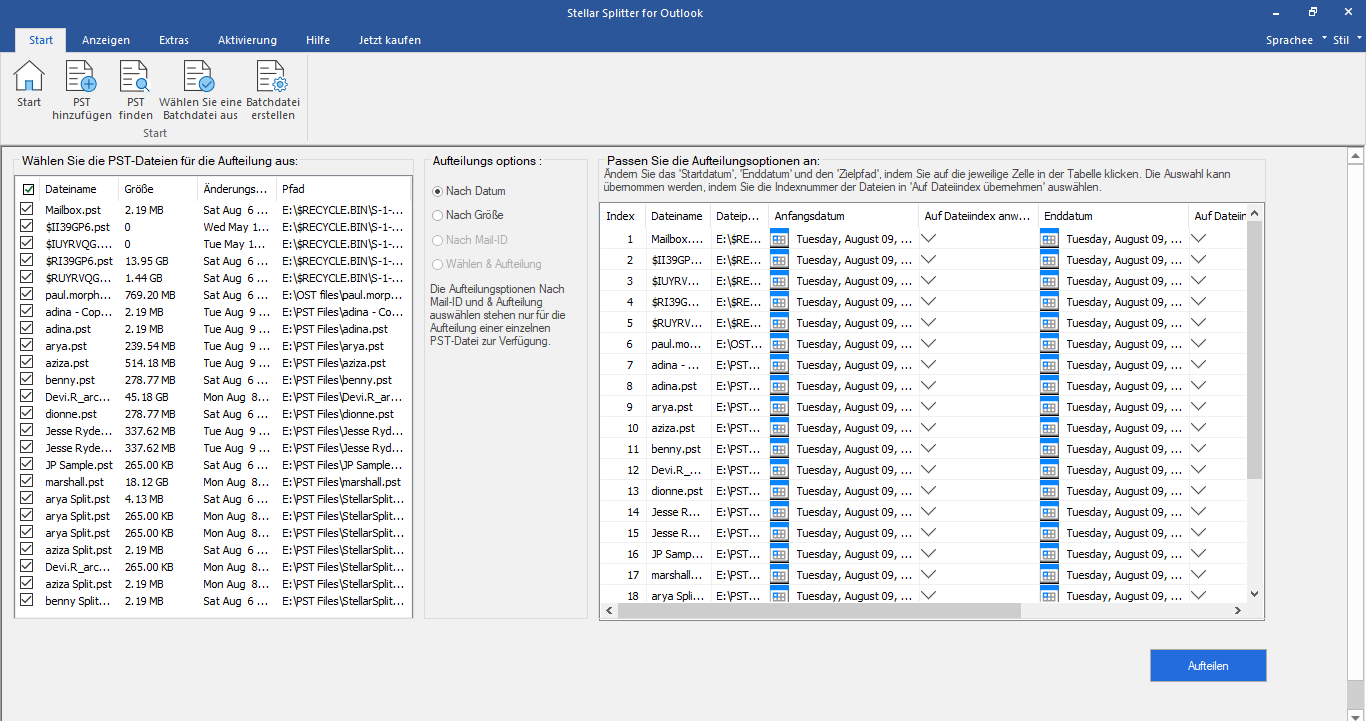Open Enddatum calendar icon for row 17
Image resolution: width=1366 pixels, height=721 pixels.
pyautogui.click(x=1049, y=574)
